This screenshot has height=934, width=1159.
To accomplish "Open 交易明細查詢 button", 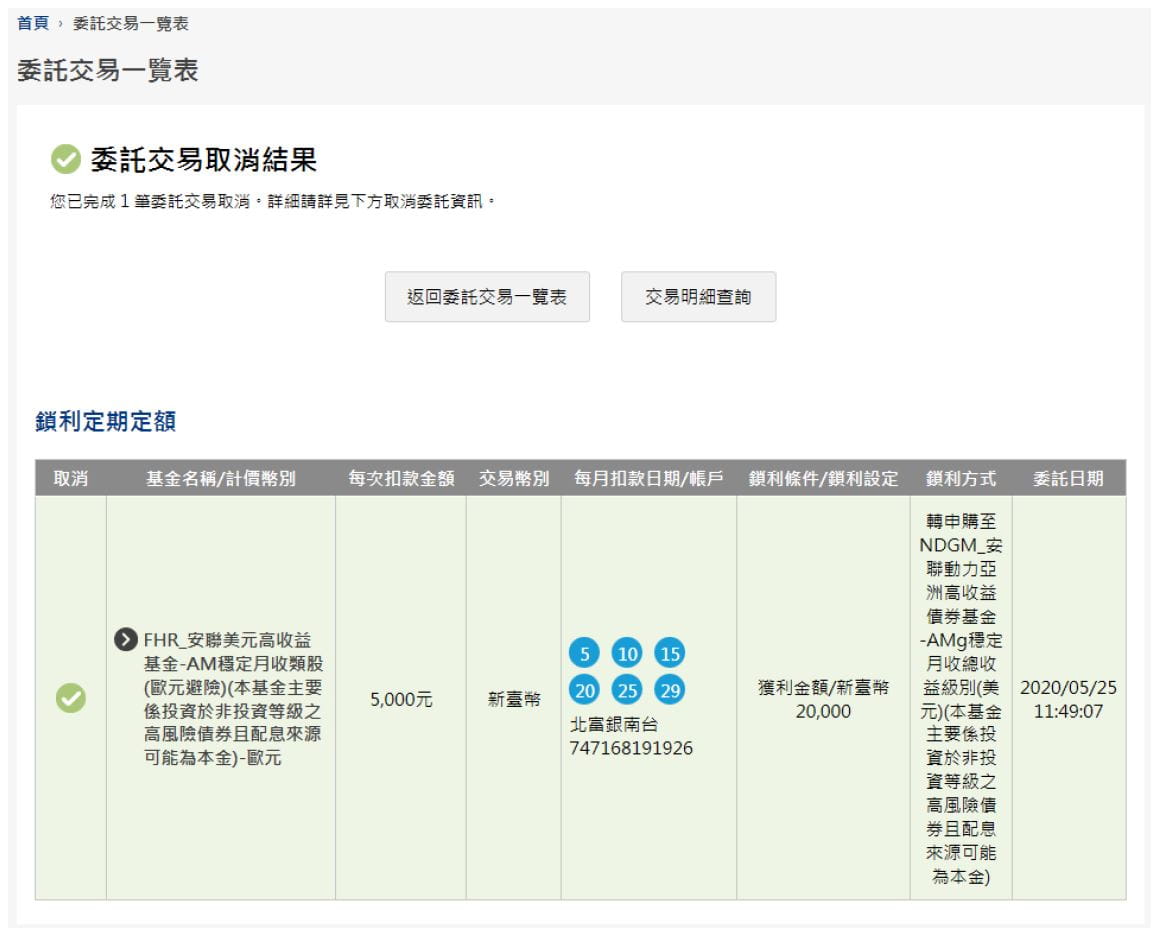I will [699, 296].
